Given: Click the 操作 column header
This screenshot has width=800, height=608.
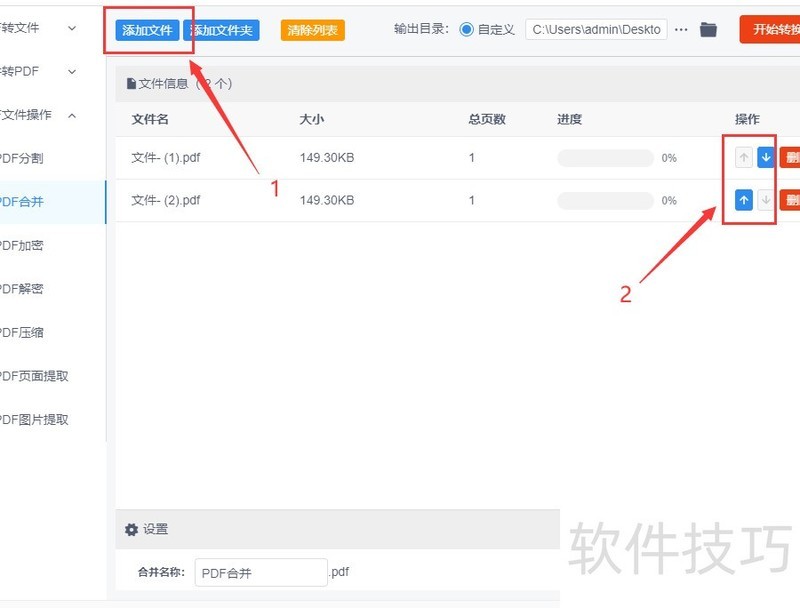Looking at the screenshot, I should coord(747,119).
